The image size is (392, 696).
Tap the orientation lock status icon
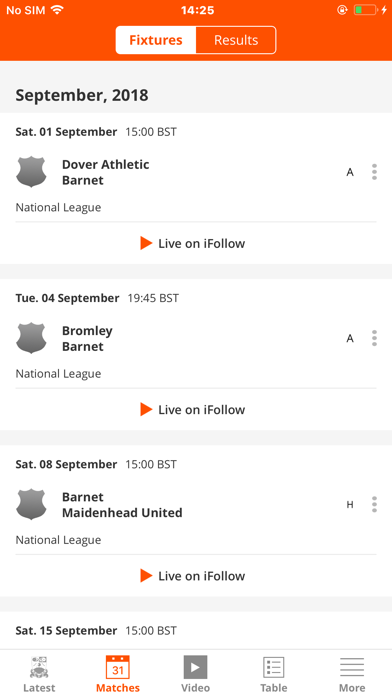(342, 10)
